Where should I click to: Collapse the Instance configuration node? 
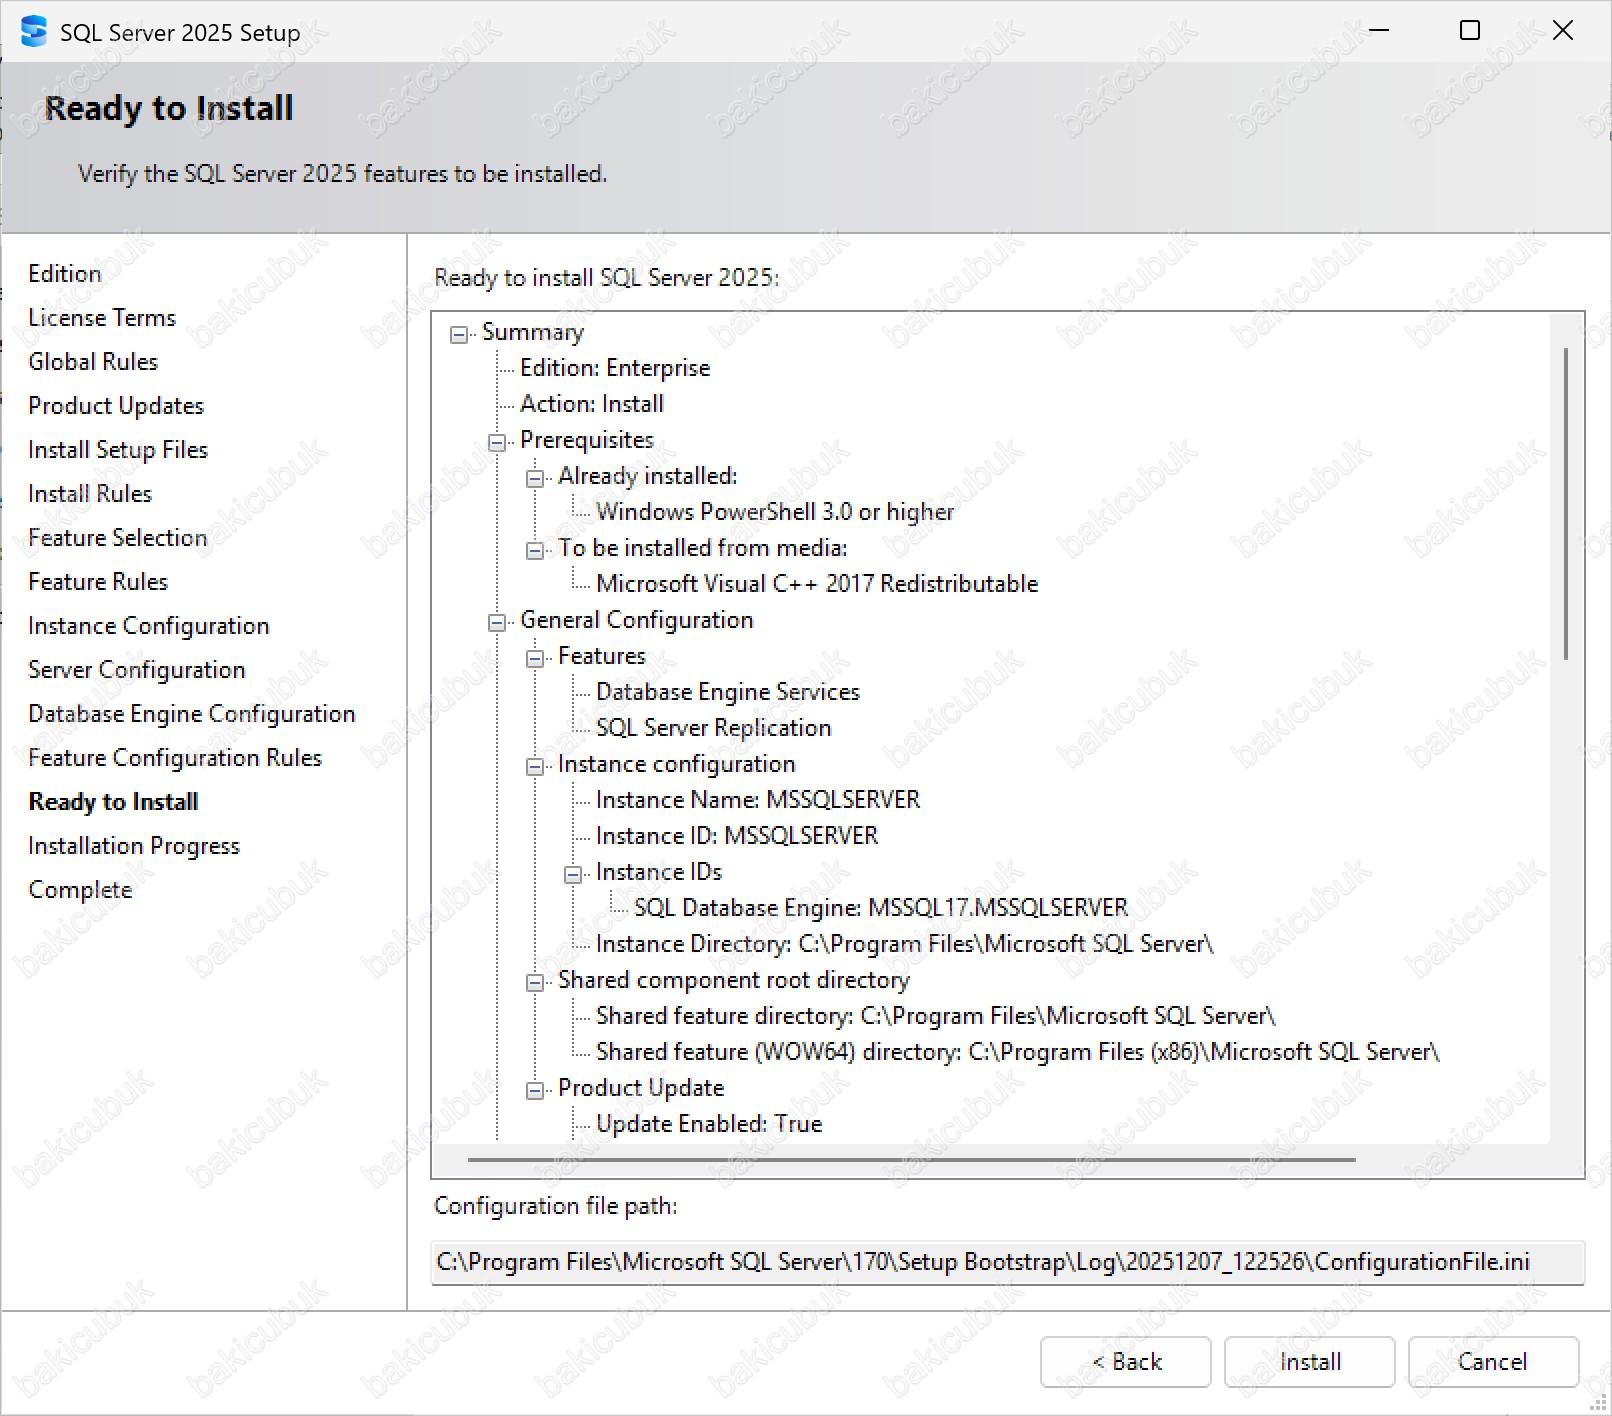535,766
